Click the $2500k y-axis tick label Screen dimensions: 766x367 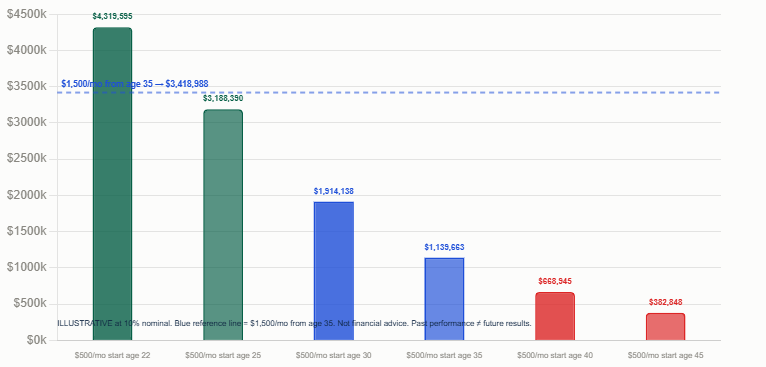point(27,159)
